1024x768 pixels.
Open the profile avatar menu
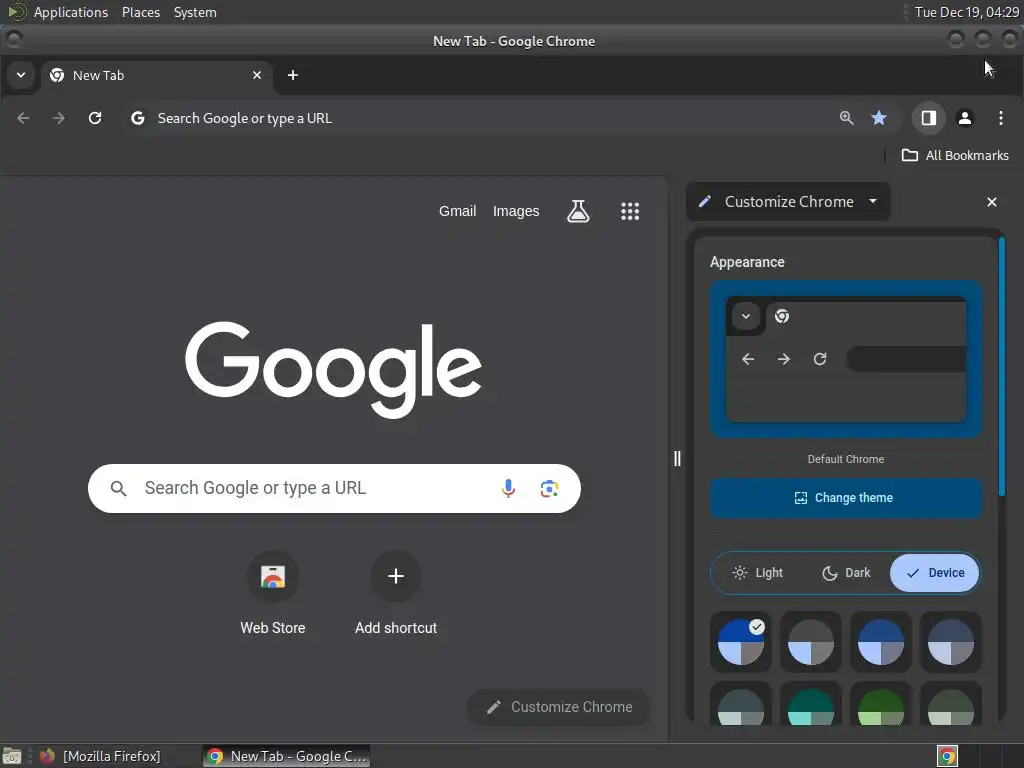coord(965,118)
